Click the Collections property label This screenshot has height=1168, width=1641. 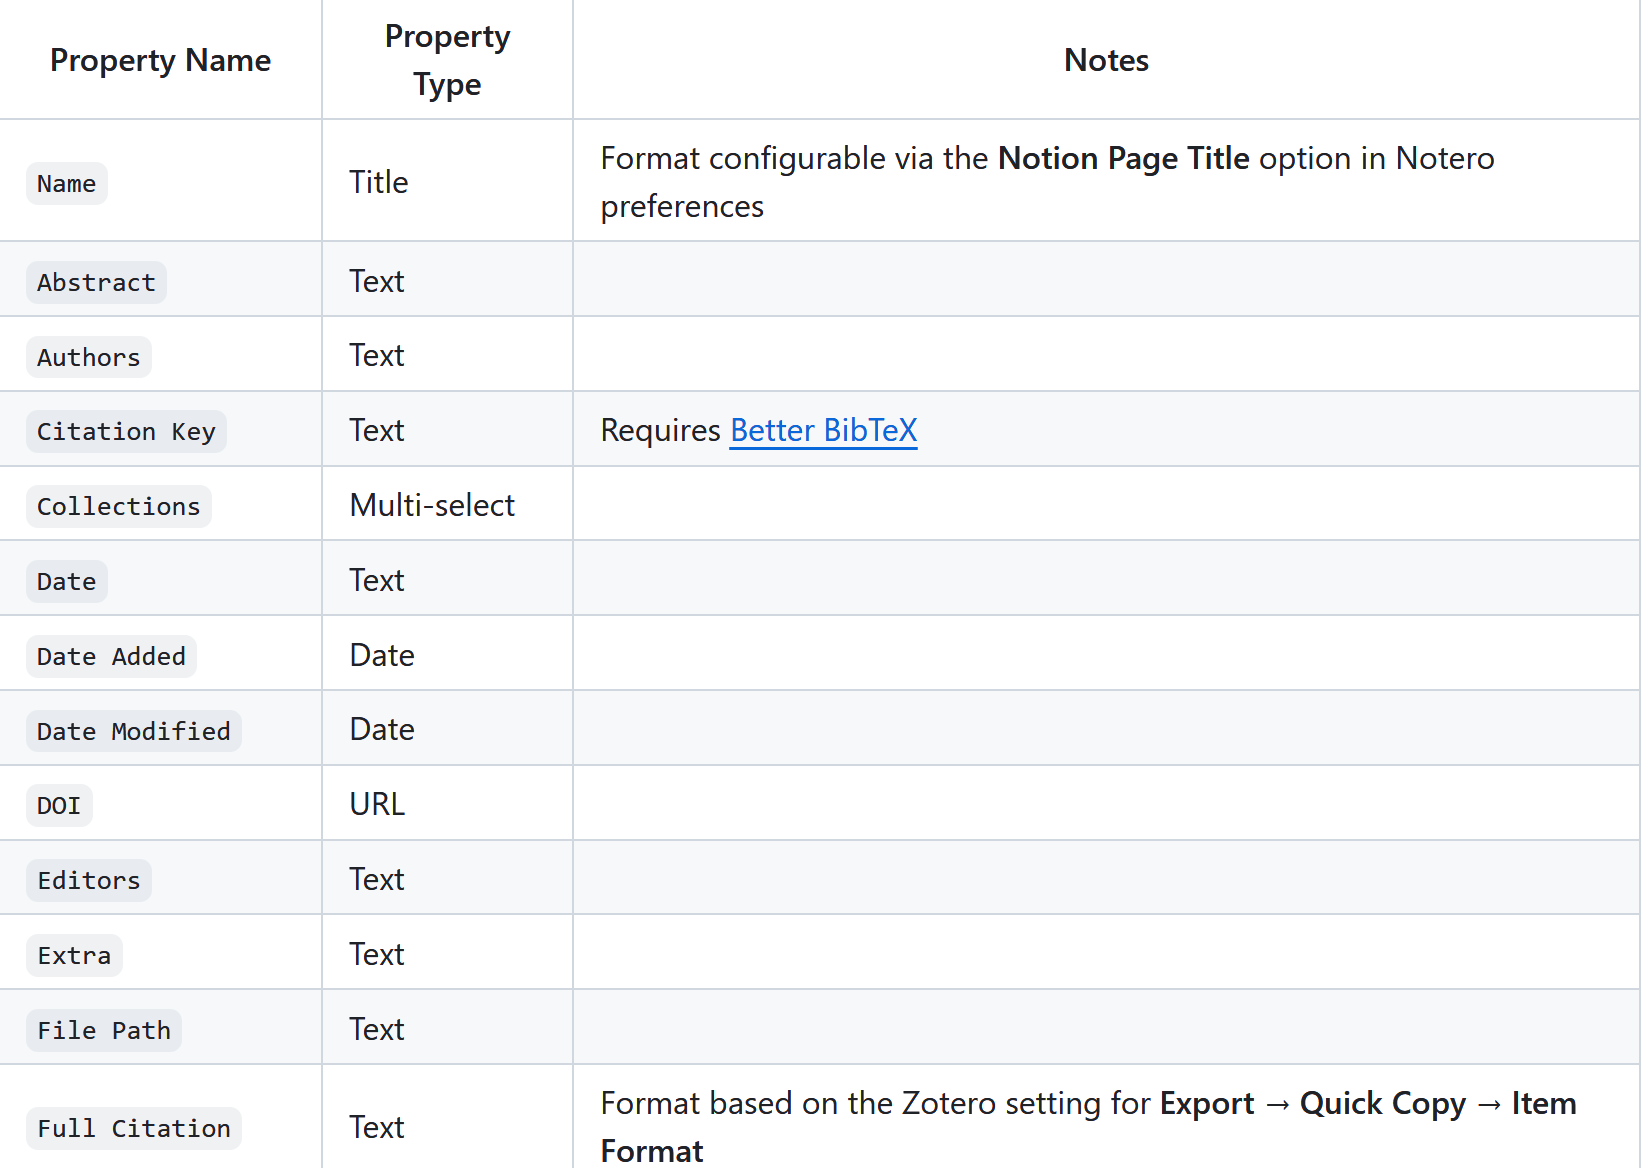119,506
